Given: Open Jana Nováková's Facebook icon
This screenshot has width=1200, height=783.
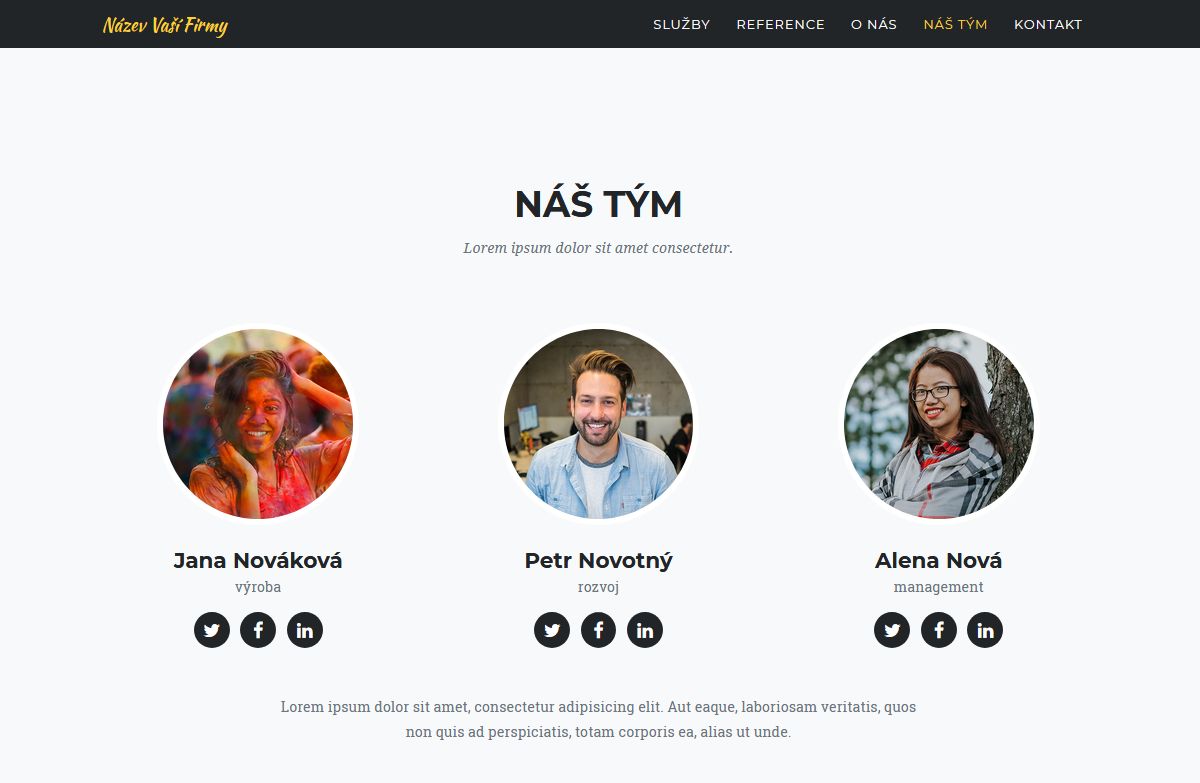Looking at the screenshot, I should 258,630.
